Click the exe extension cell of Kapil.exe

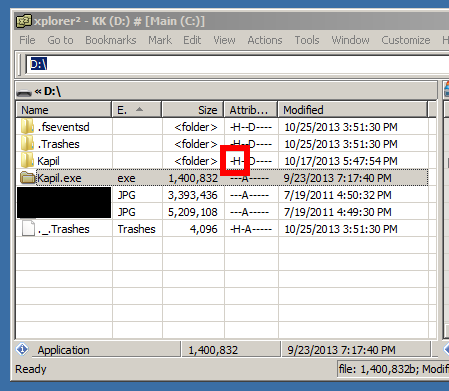pos(126,178)
